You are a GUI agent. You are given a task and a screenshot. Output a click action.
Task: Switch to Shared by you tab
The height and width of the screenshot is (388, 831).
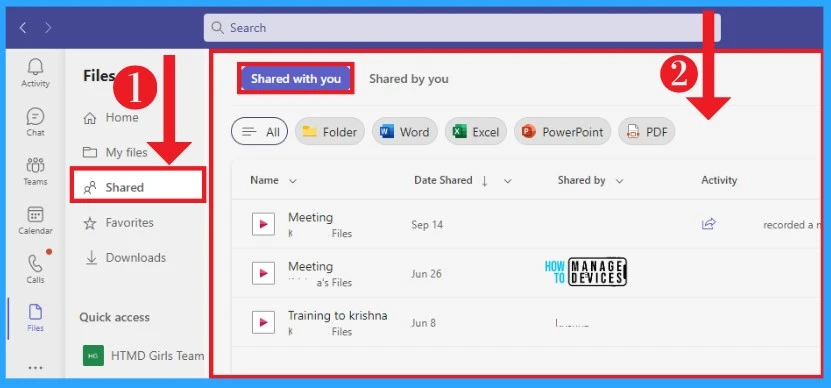[x=409, y=79]
